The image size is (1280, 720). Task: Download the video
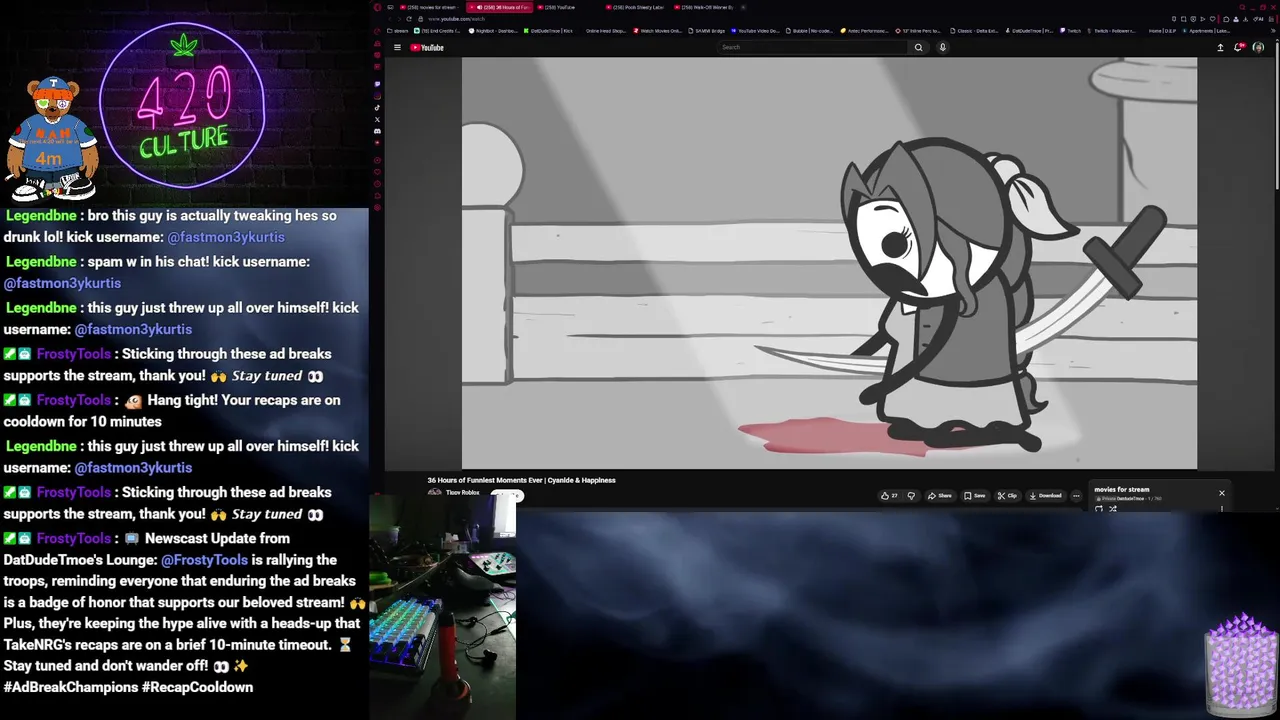[x=1045, y=496]
